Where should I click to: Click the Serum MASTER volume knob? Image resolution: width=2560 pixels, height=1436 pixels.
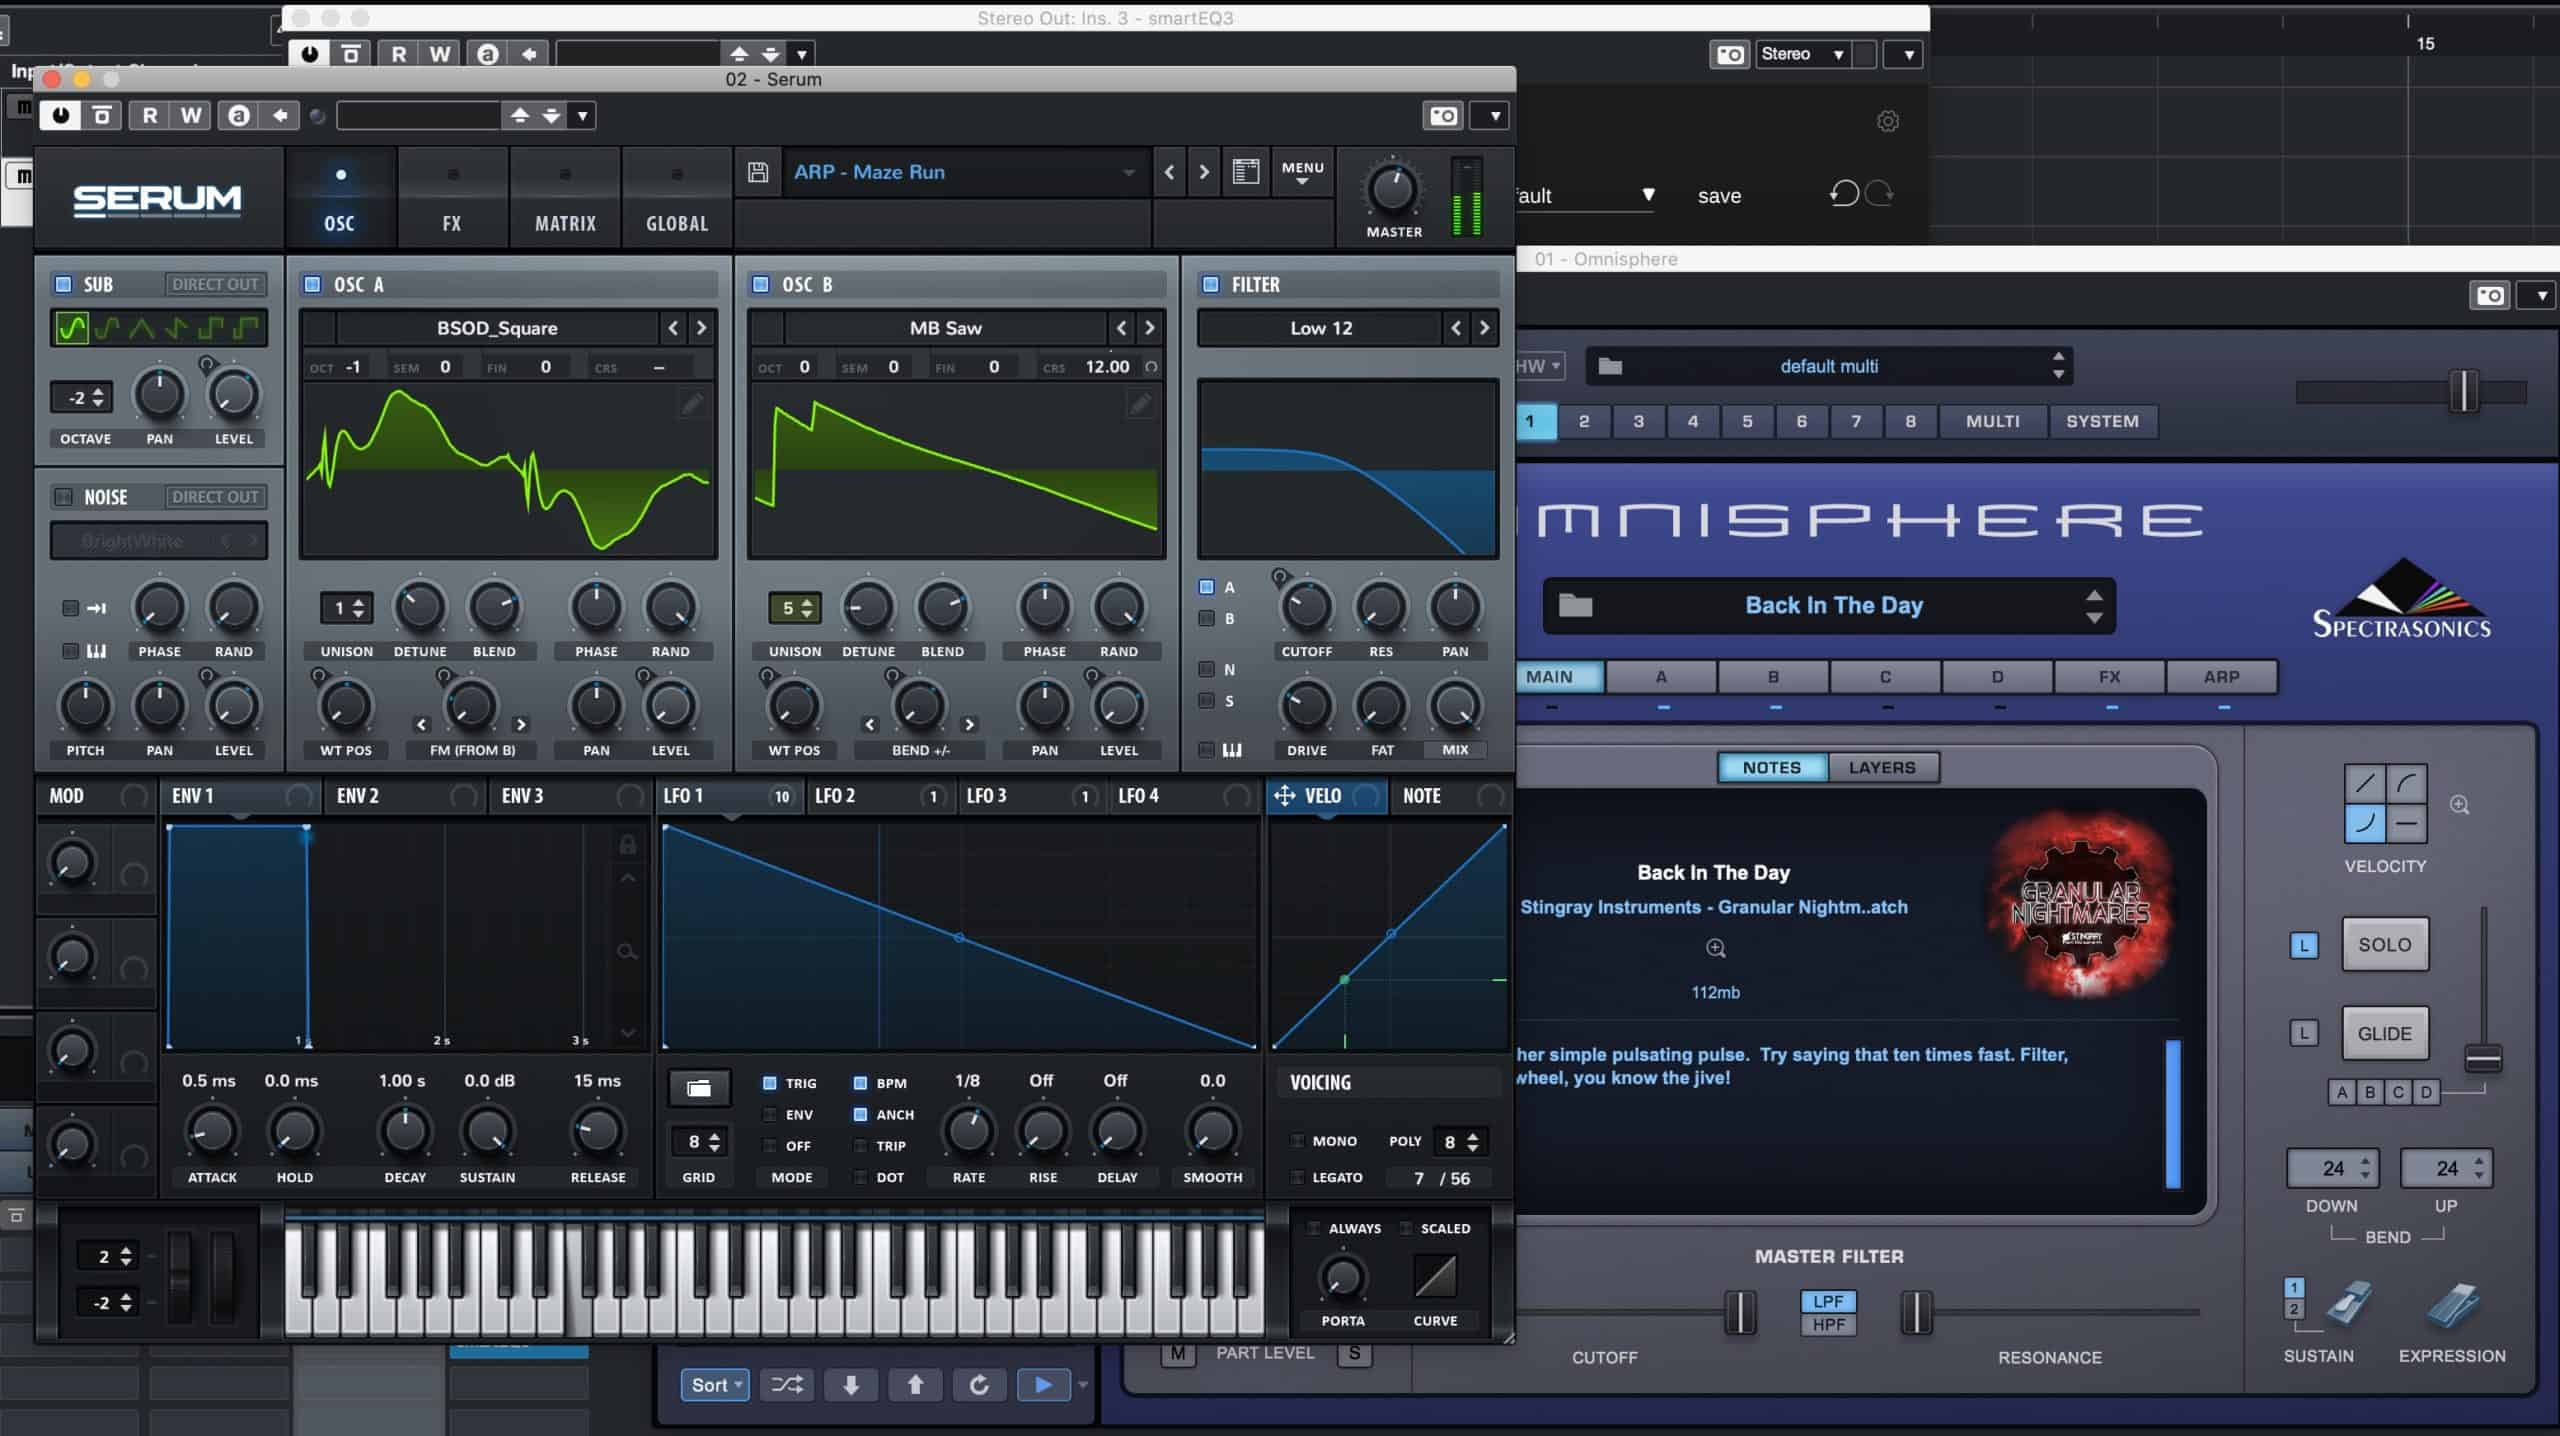click(x=1393, y=189)
